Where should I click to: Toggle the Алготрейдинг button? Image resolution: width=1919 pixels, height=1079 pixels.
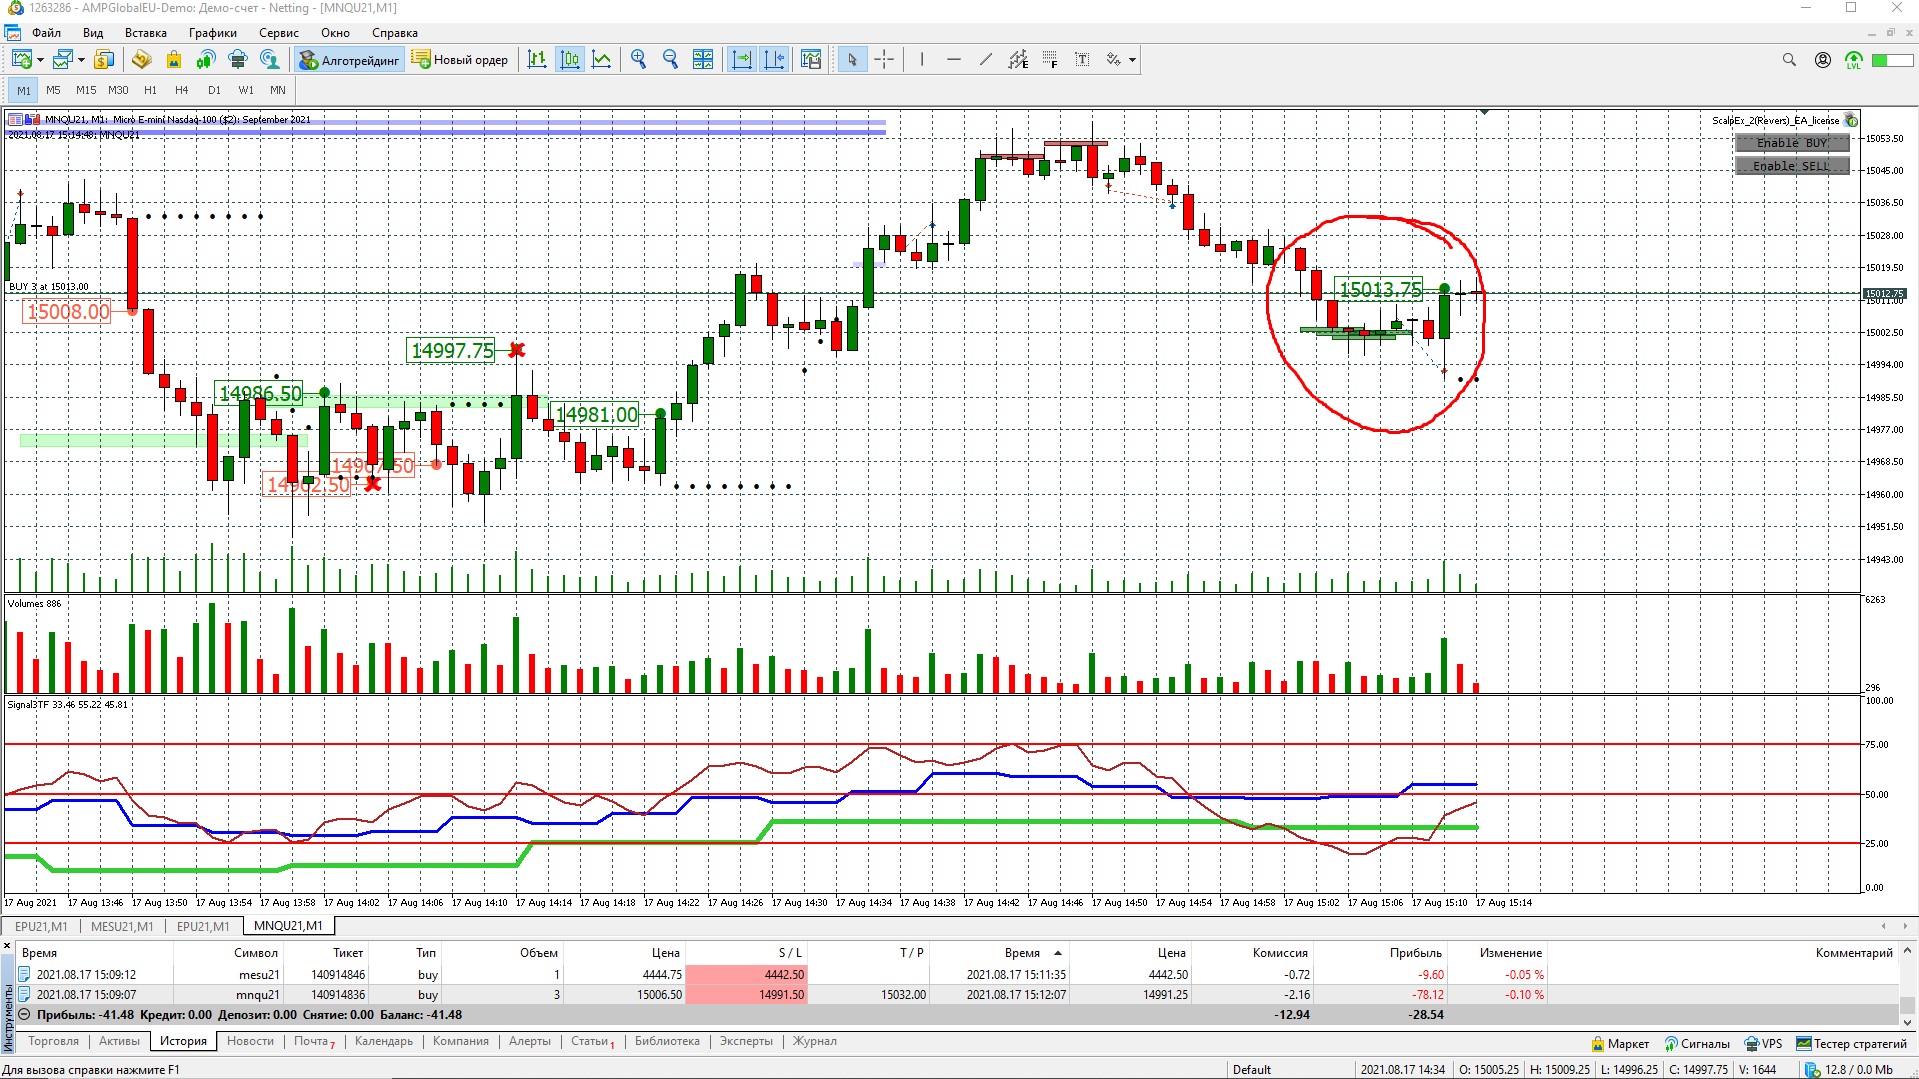(349, 60)
